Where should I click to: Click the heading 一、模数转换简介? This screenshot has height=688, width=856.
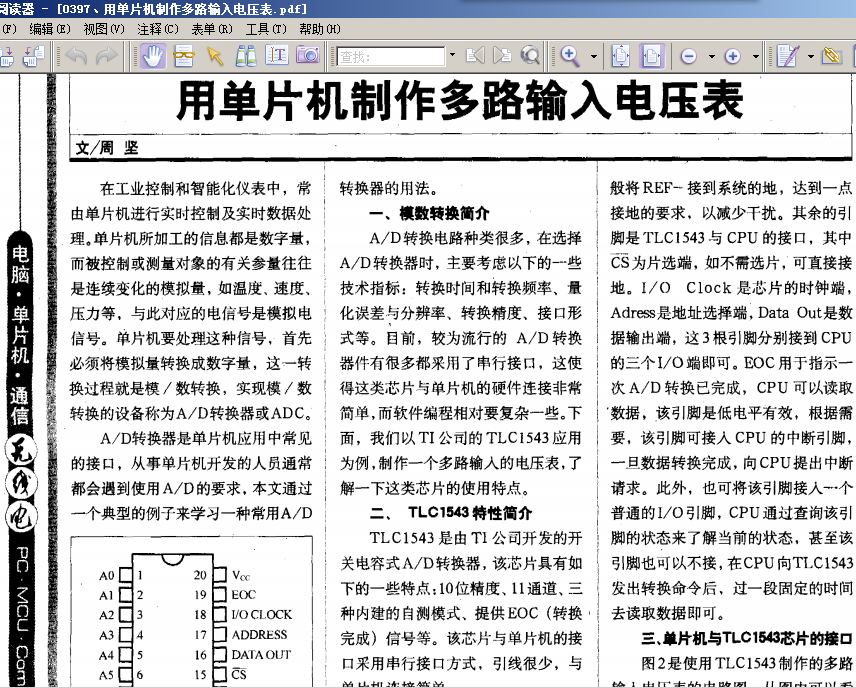click(x=429, y=213)
